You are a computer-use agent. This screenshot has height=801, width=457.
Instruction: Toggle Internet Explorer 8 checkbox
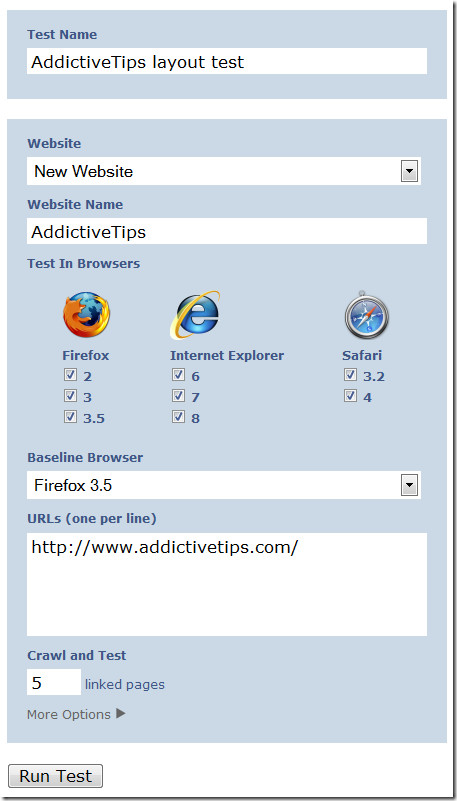click(178, 417)
